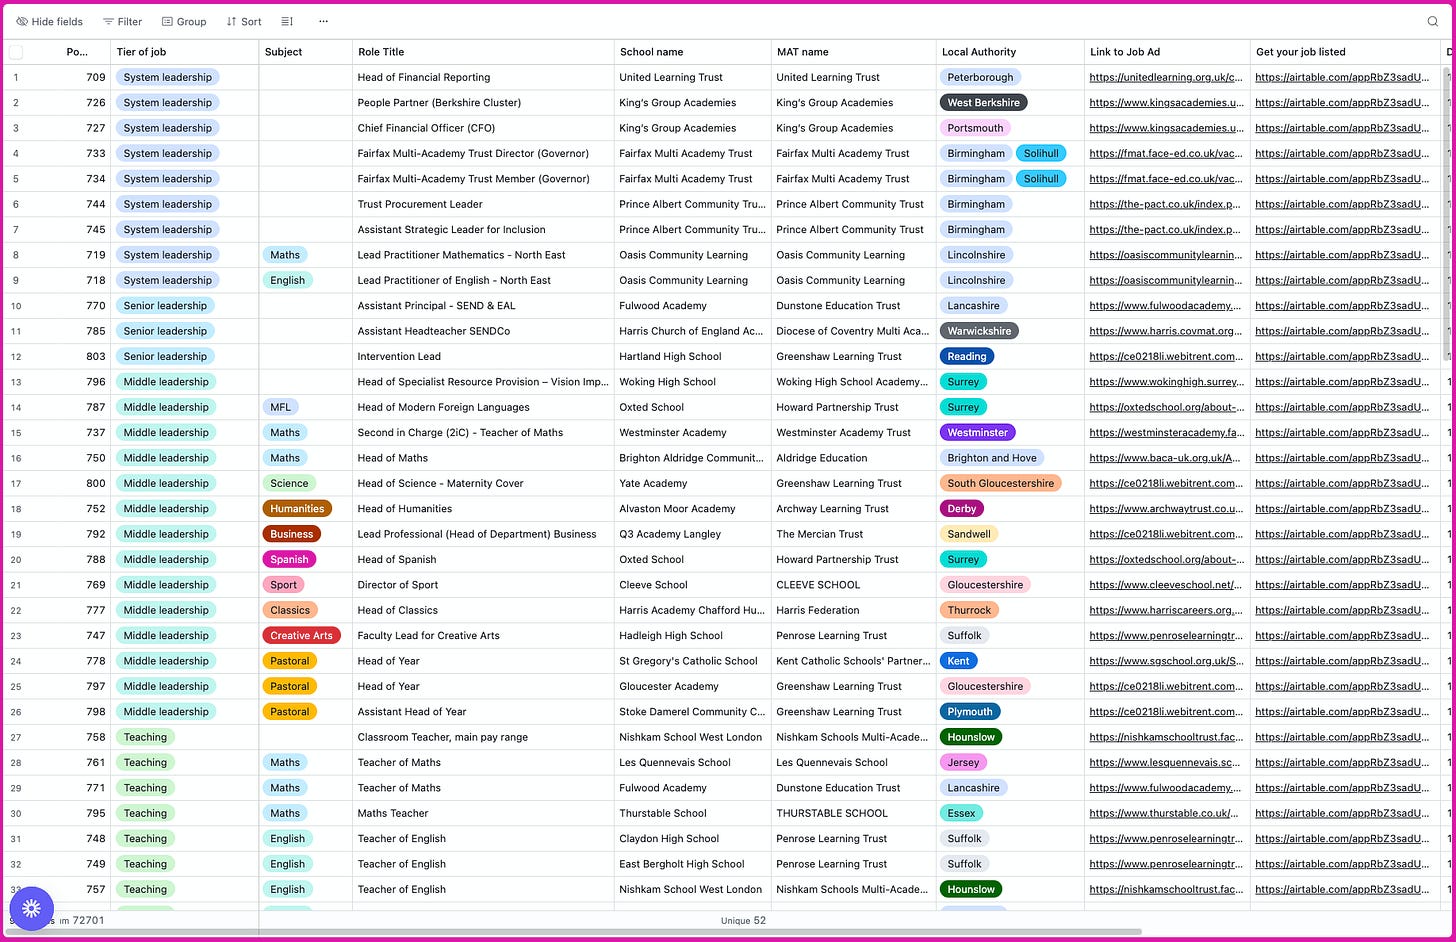Click the Portsmouth tag

point(975,128)
